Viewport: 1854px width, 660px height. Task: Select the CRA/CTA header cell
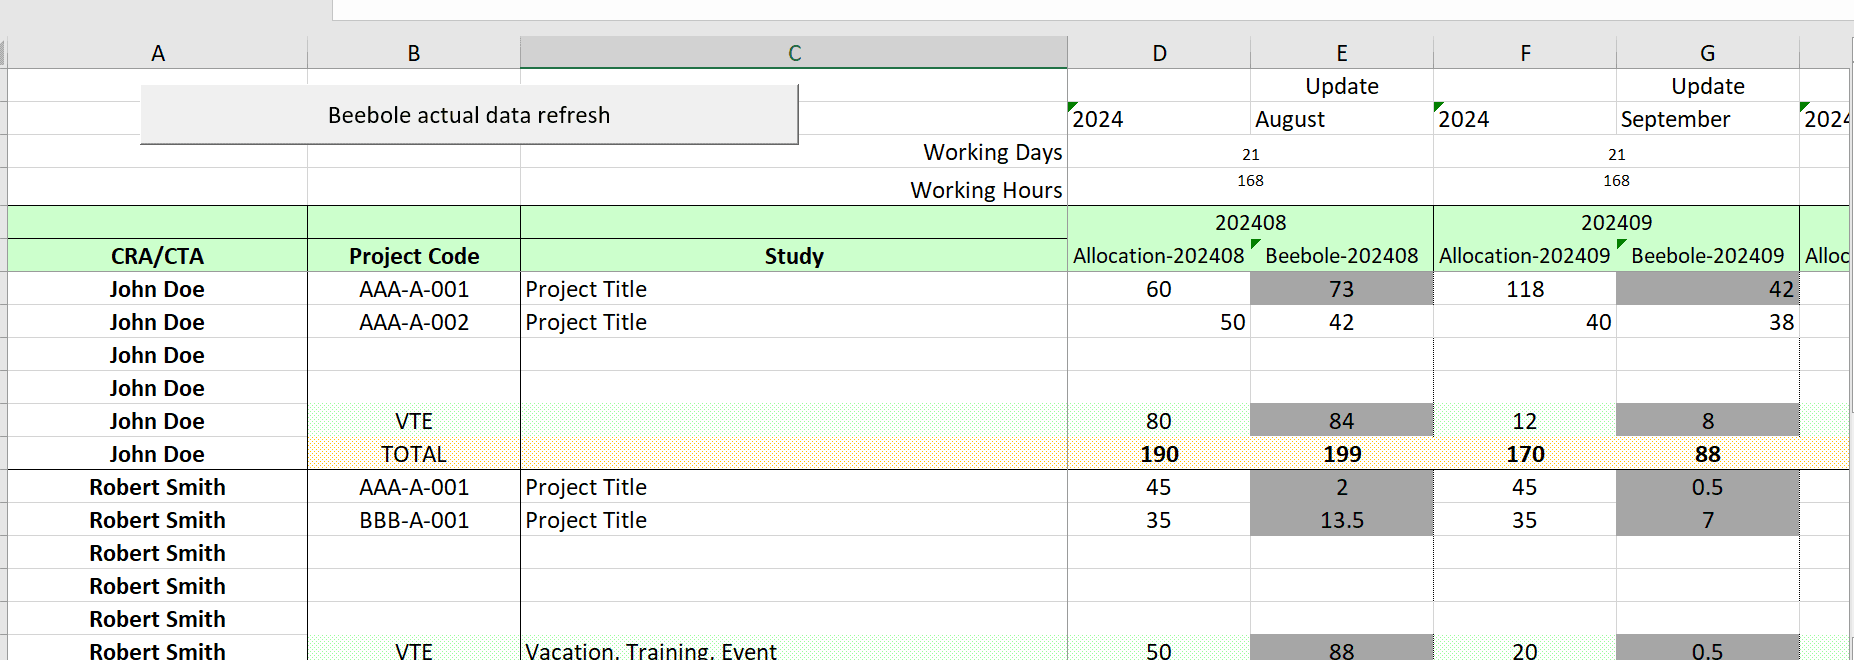(x=157, y=256)
